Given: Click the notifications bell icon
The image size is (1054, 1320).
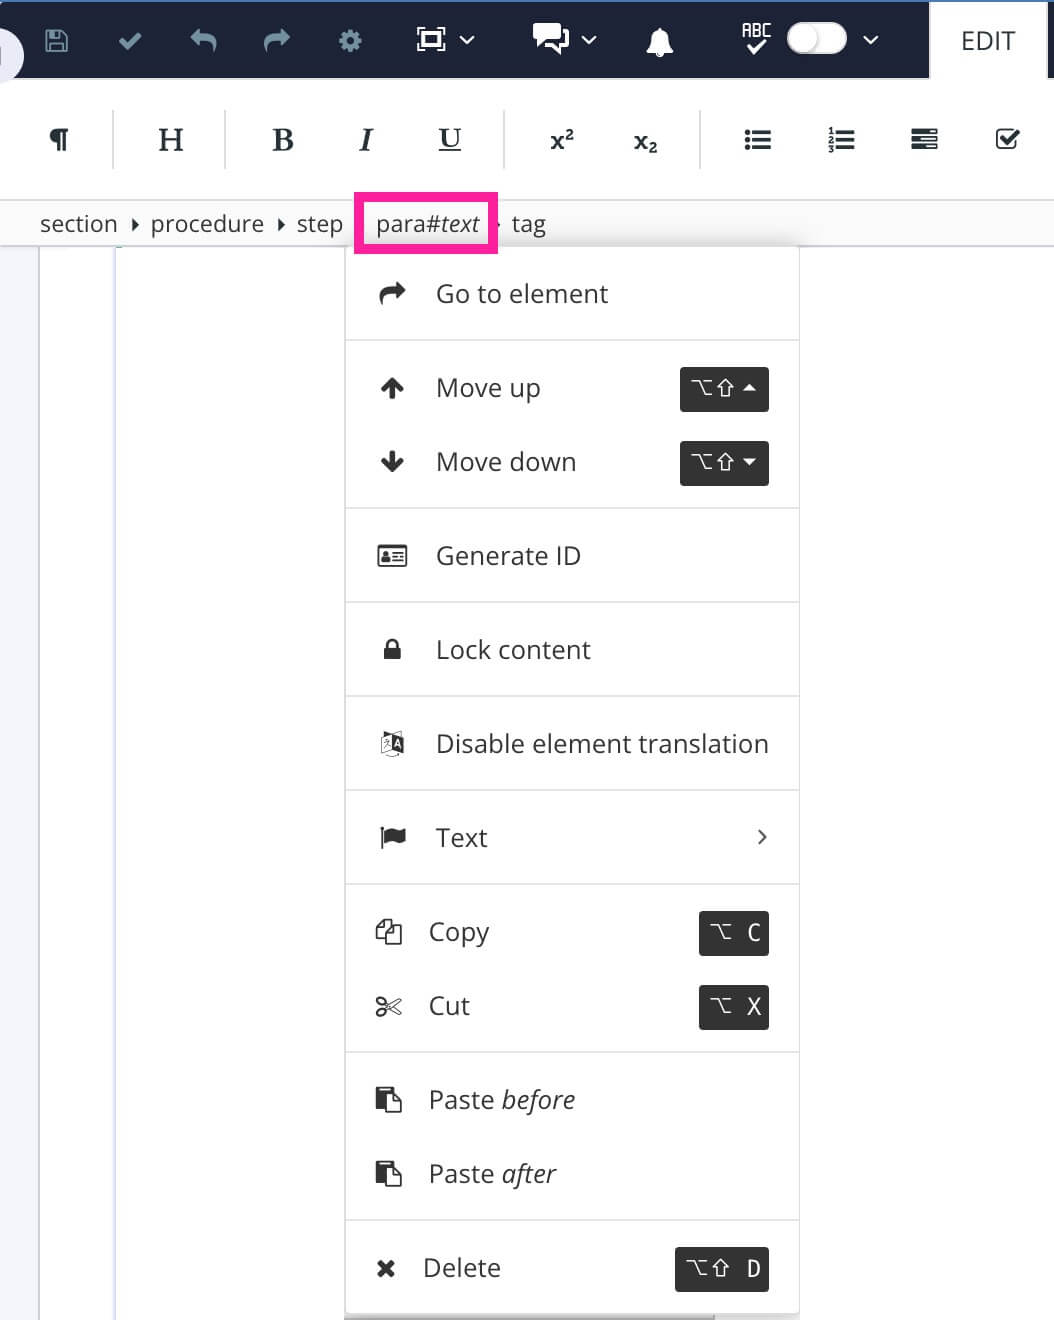Looking at the screenshot, I should tap(659, 40).
